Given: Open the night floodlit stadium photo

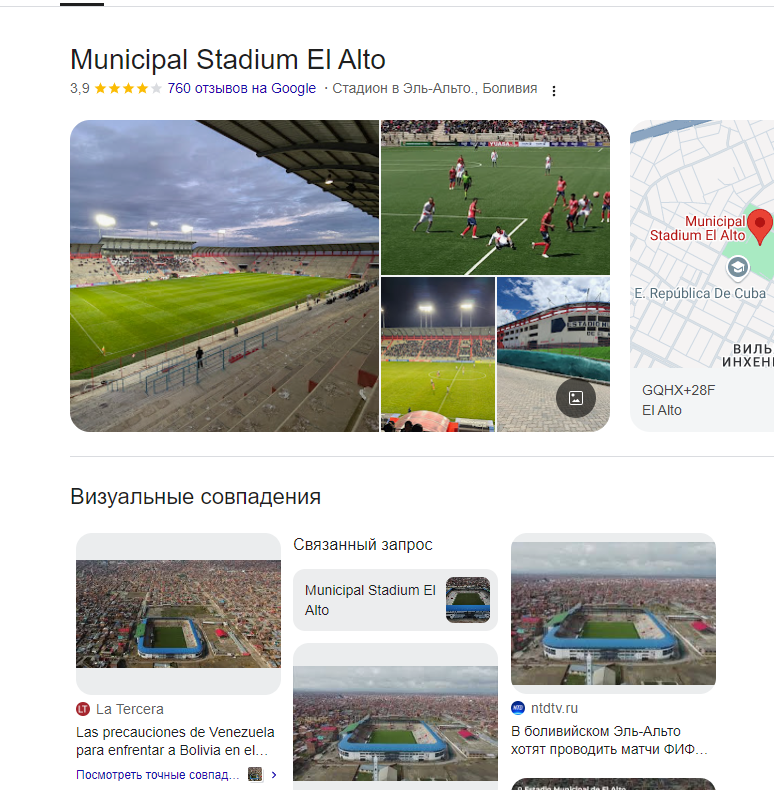Looking at the screenshot, I should [x=438, y=354].
